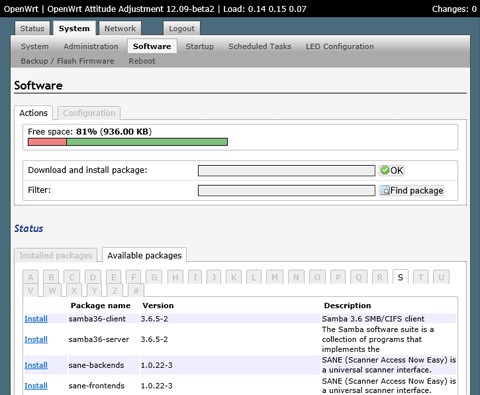Show packages under the # tab
This screenshot has height=395, width=480.
tap(136, 290)
